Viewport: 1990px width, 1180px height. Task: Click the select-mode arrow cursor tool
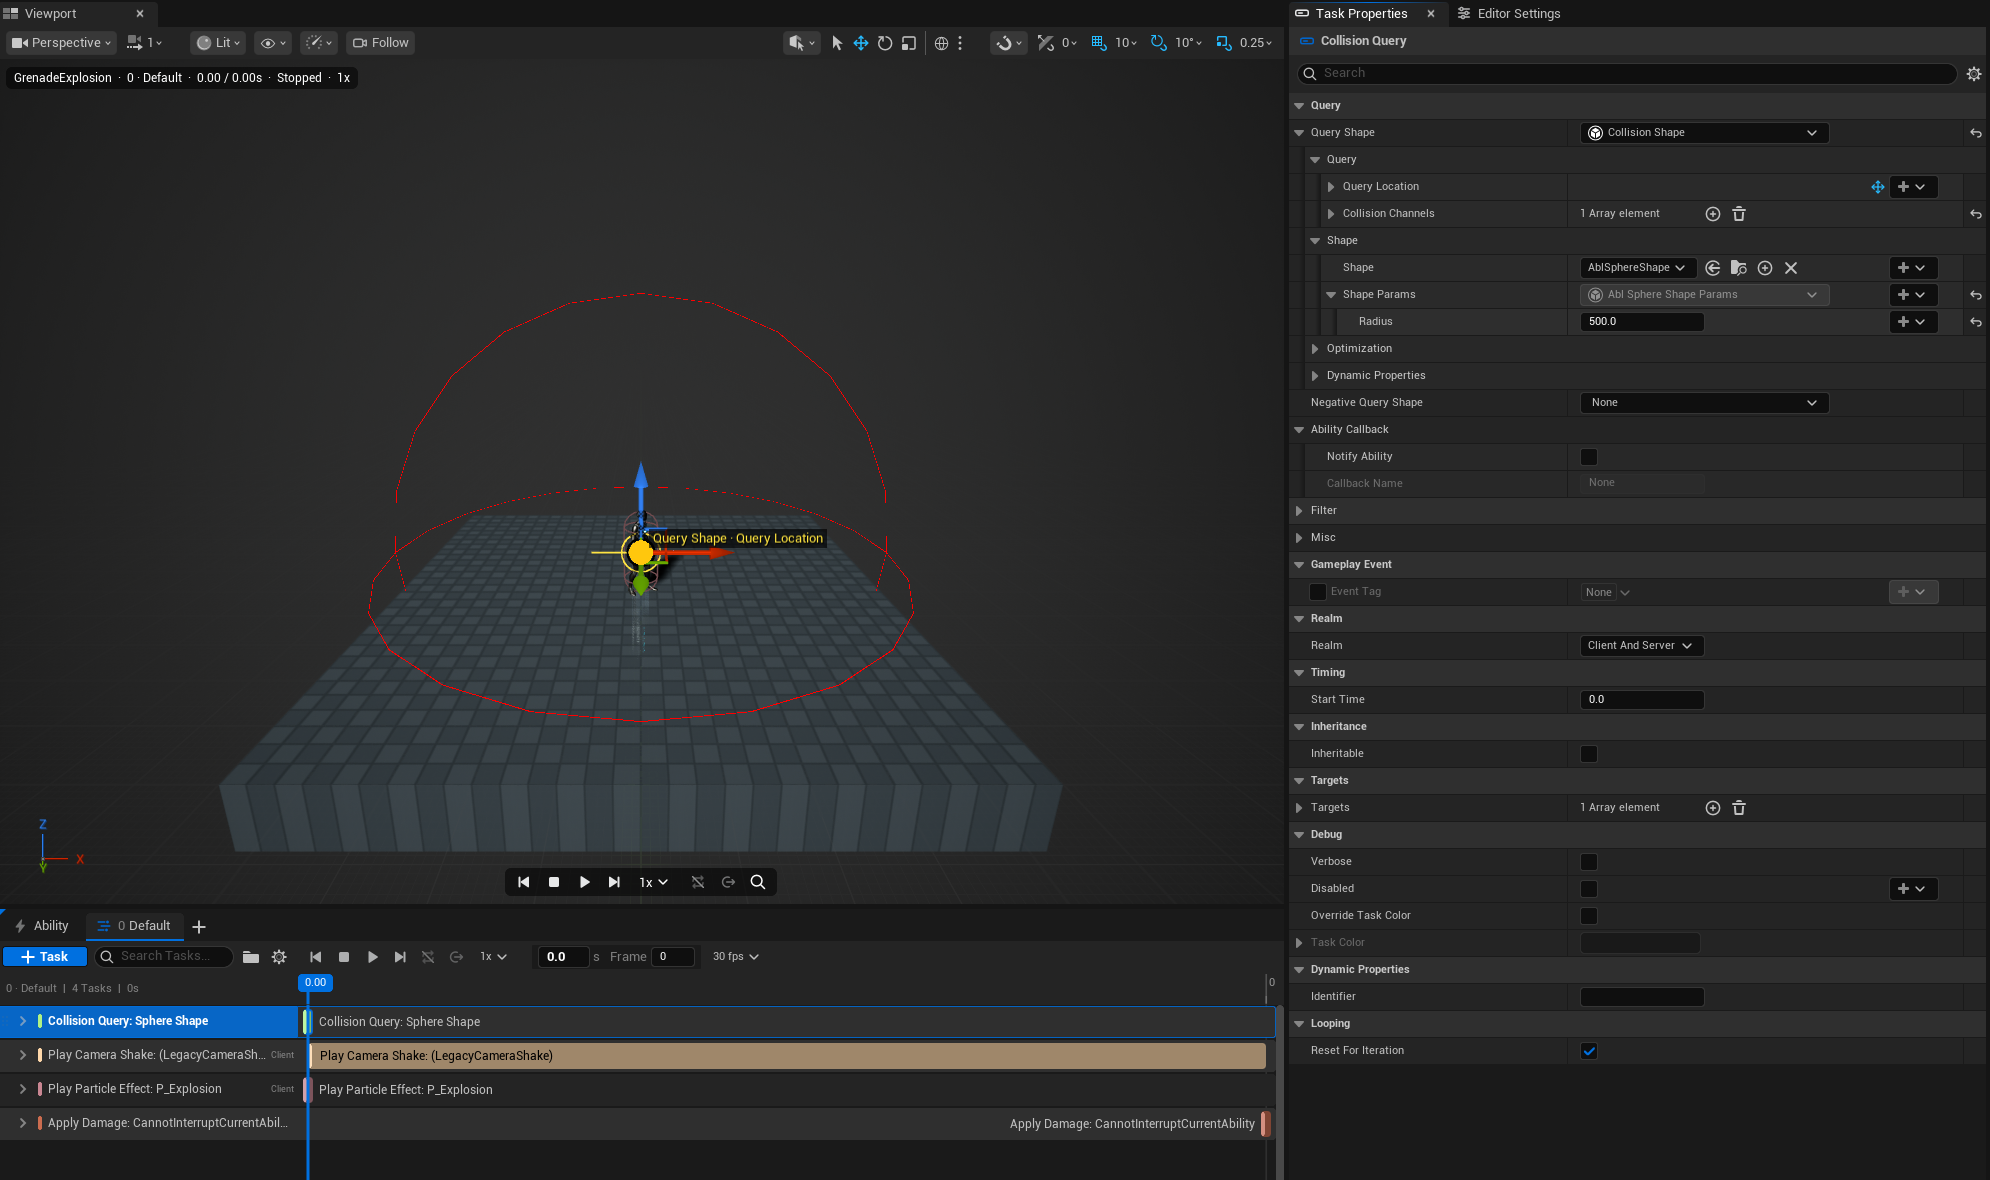pyautogui.click(x=837, y=43)
